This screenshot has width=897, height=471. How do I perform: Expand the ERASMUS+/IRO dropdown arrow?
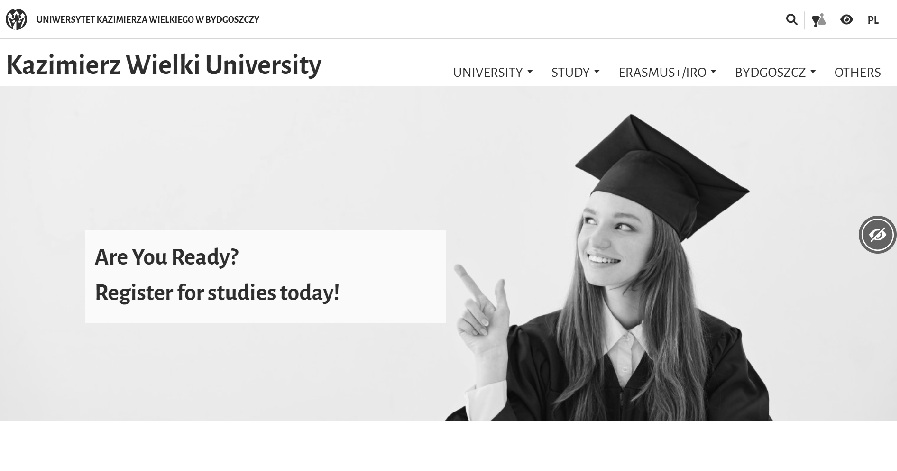[x=713, y=72]
